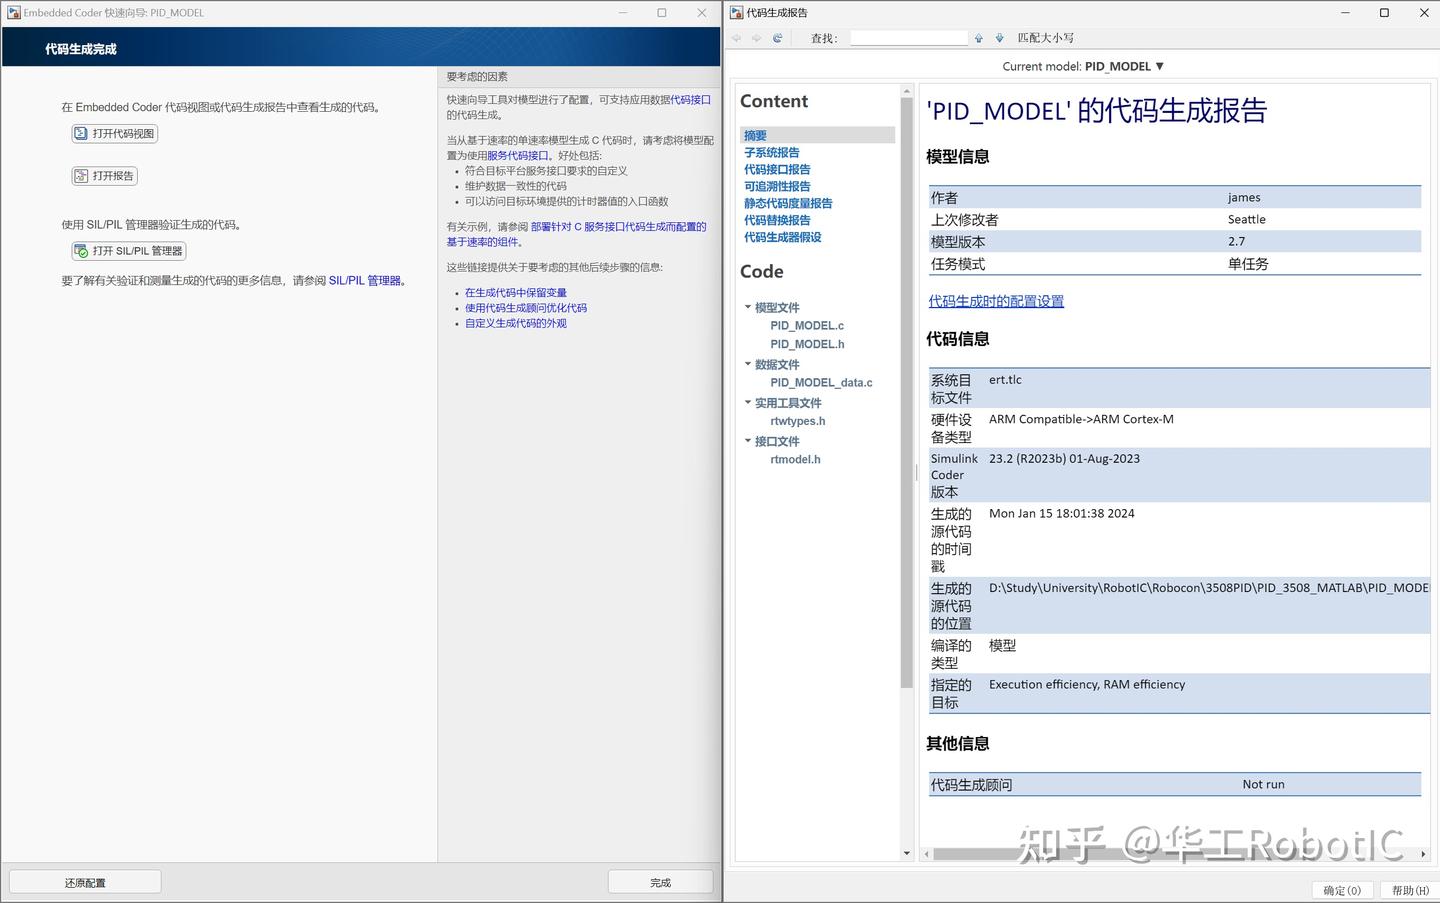Click the 确定 button in the report window

(x=1341, y=889)
